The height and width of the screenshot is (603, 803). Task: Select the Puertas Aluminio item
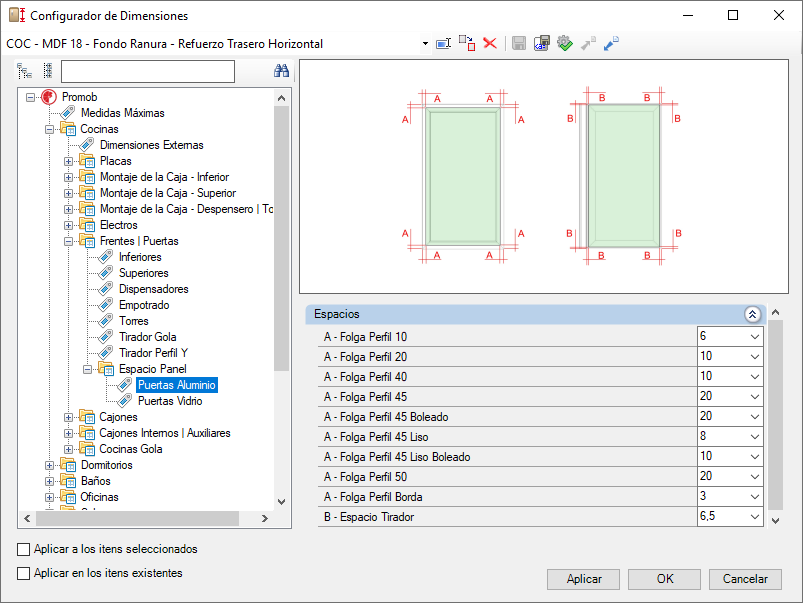coord(177,385)
